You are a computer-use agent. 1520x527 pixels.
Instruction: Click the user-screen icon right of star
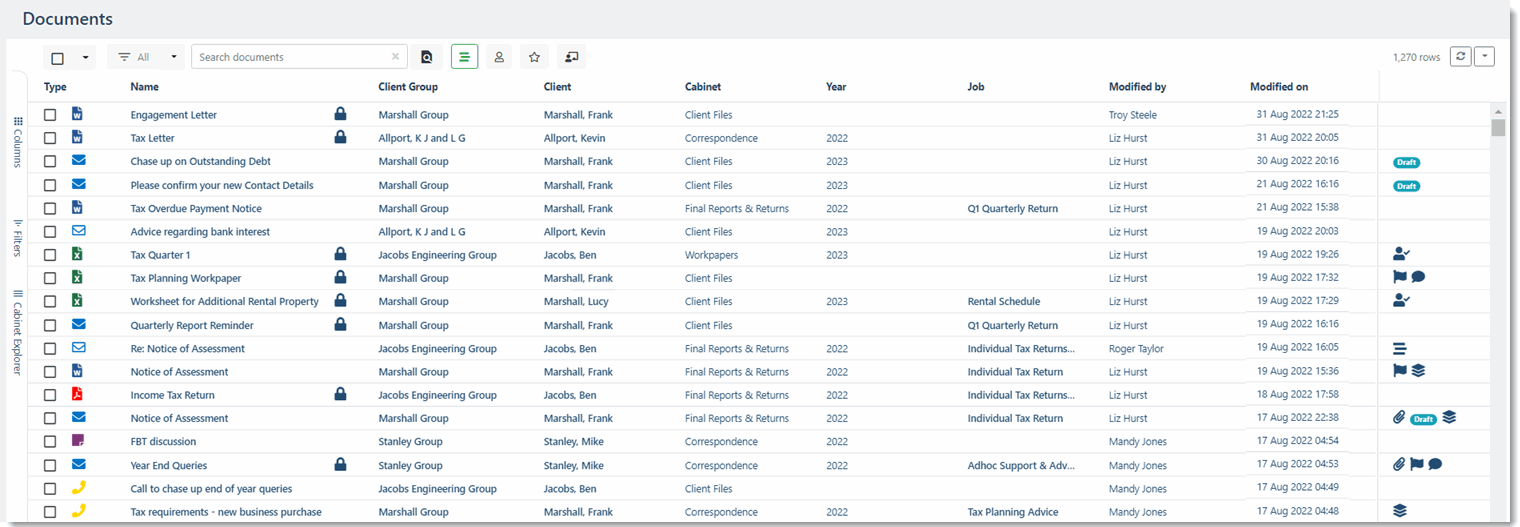571,57
